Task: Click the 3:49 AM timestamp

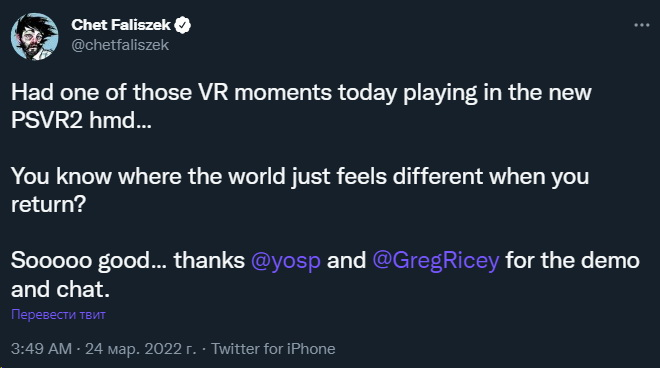Action: pyautogui.click(x=41, y=349)
